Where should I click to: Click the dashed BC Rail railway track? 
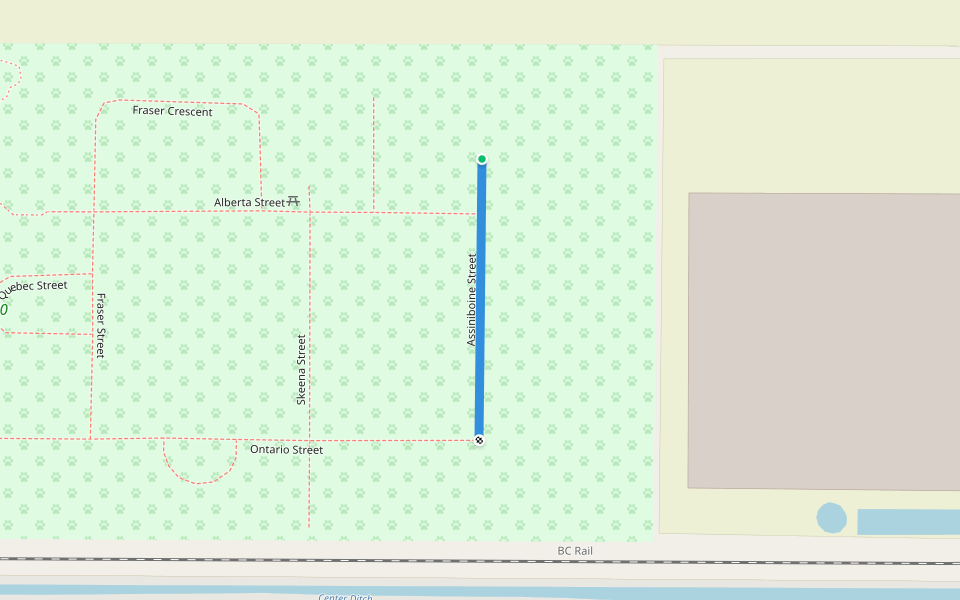[300, 561]
